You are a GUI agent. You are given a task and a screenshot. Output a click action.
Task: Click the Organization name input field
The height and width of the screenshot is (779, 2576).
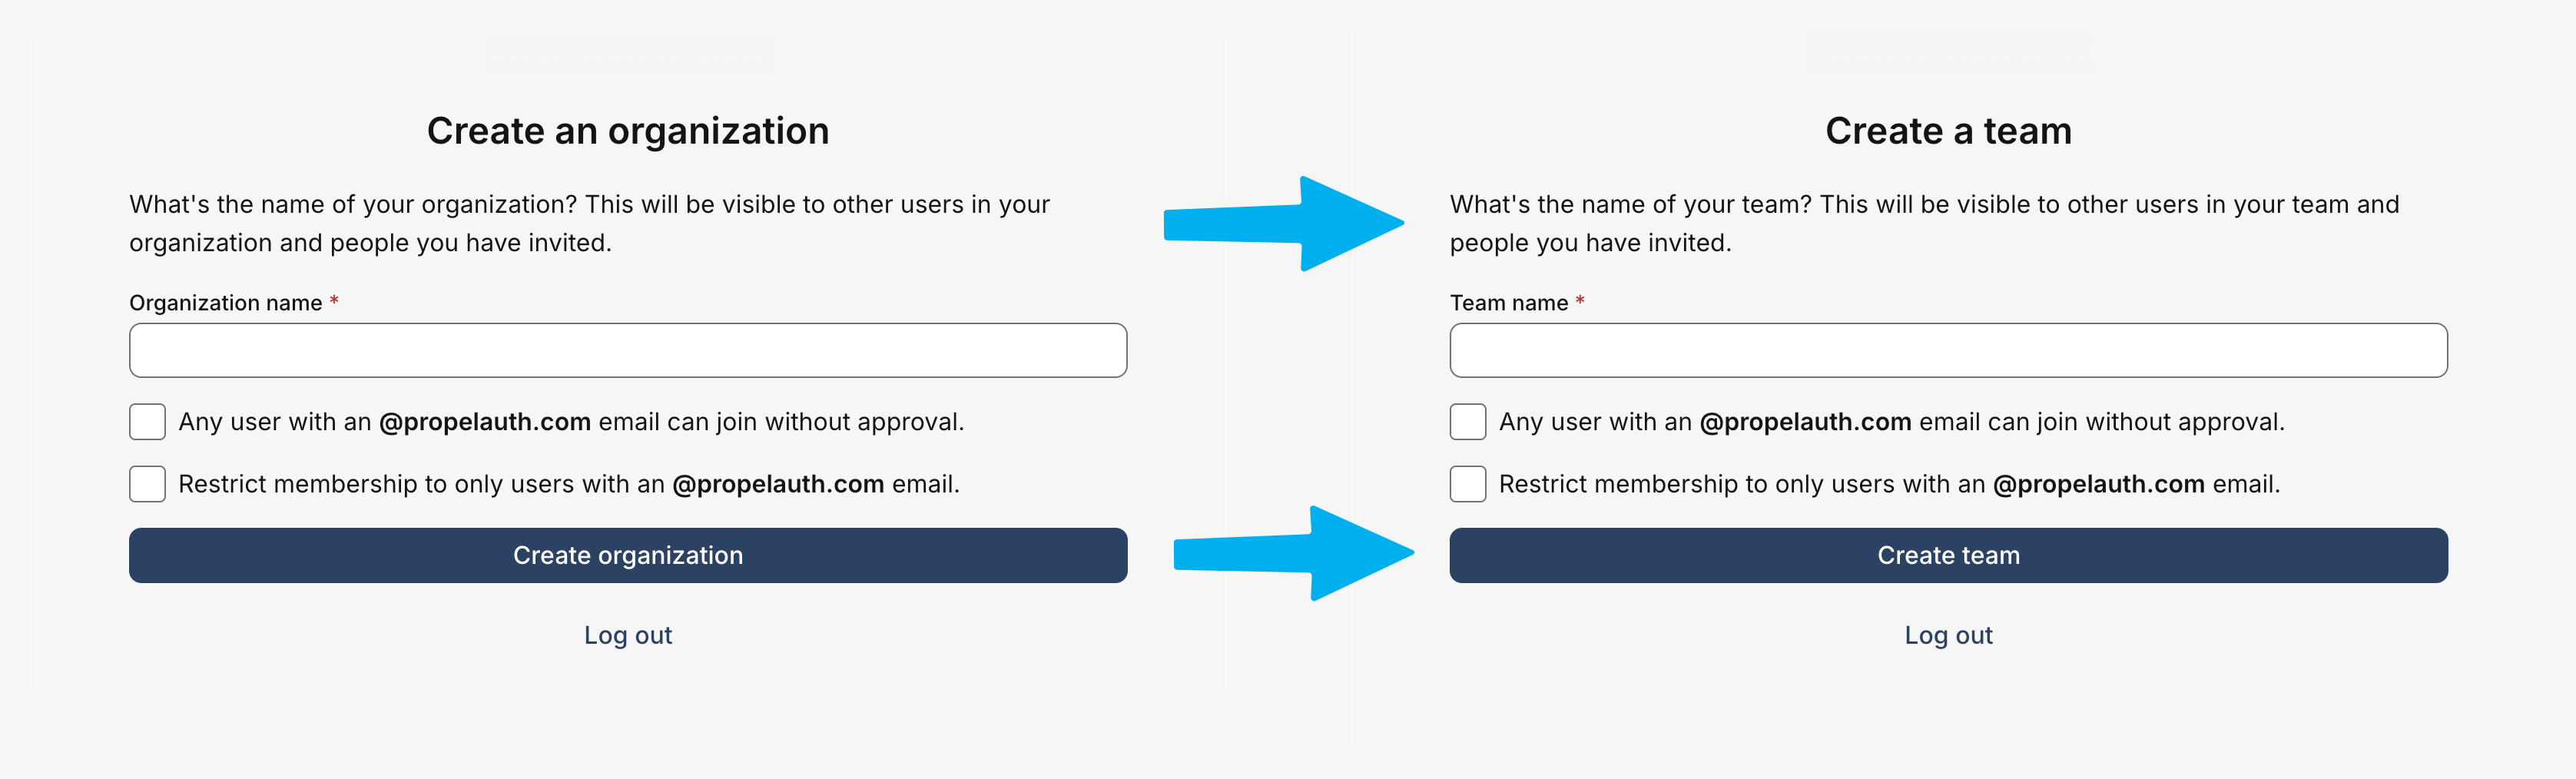click(627, 350)
